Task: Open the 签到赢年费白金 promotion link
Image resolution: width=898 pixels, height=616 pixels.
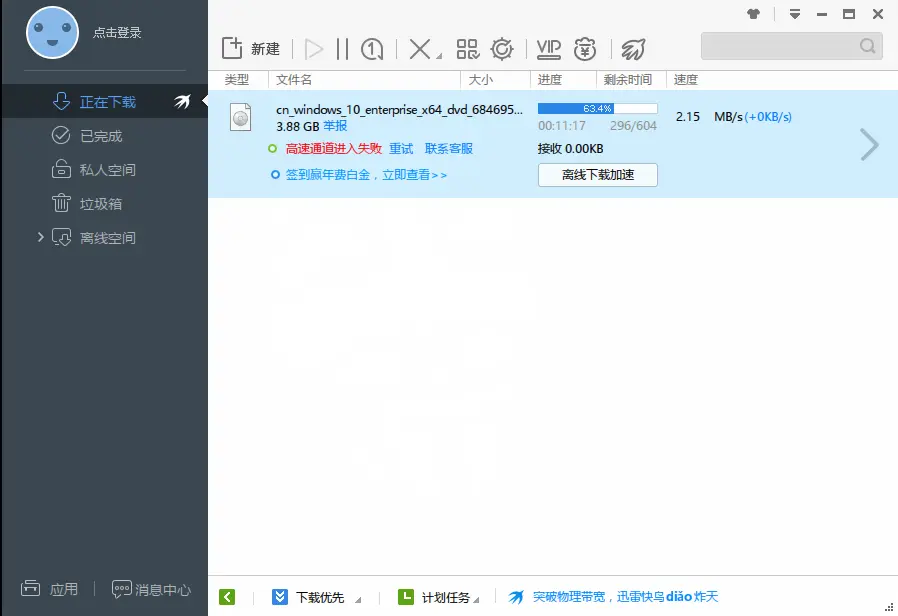Action: (x=366, y=175)
